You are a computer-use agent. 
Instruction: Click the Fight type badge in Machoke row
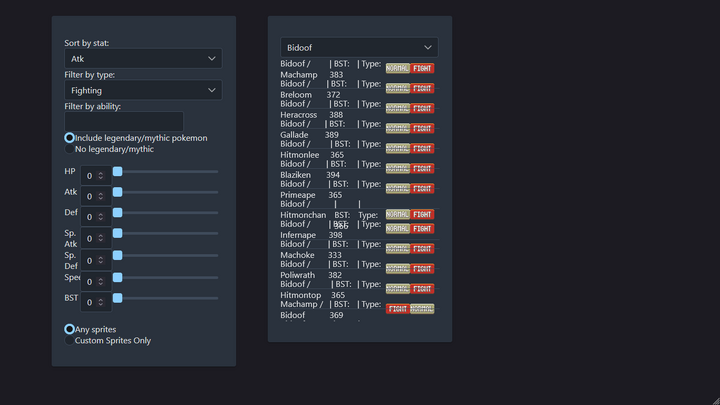[422, 249]
